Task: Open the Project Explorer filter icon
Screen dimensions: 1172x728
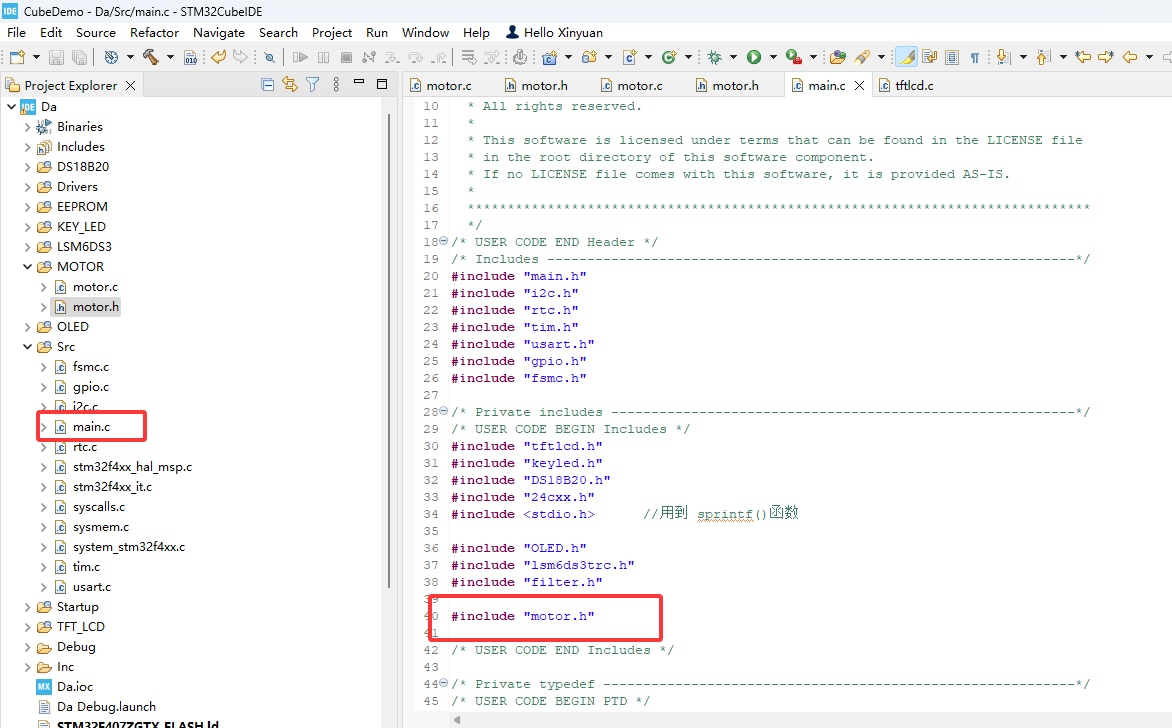Action: (312, 84)
